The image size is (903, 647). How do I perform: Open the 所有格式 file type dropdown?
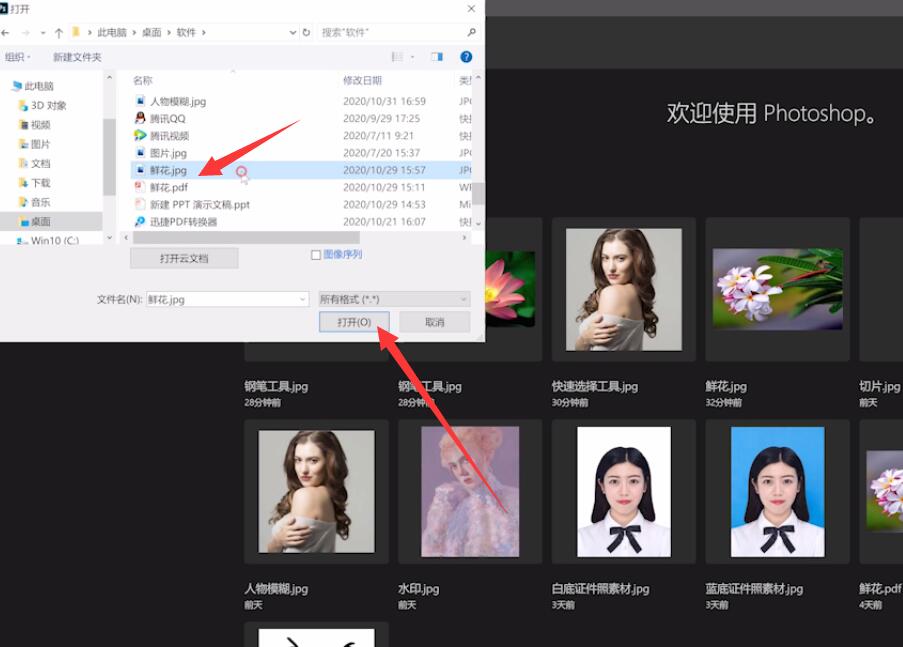(394, 299)
